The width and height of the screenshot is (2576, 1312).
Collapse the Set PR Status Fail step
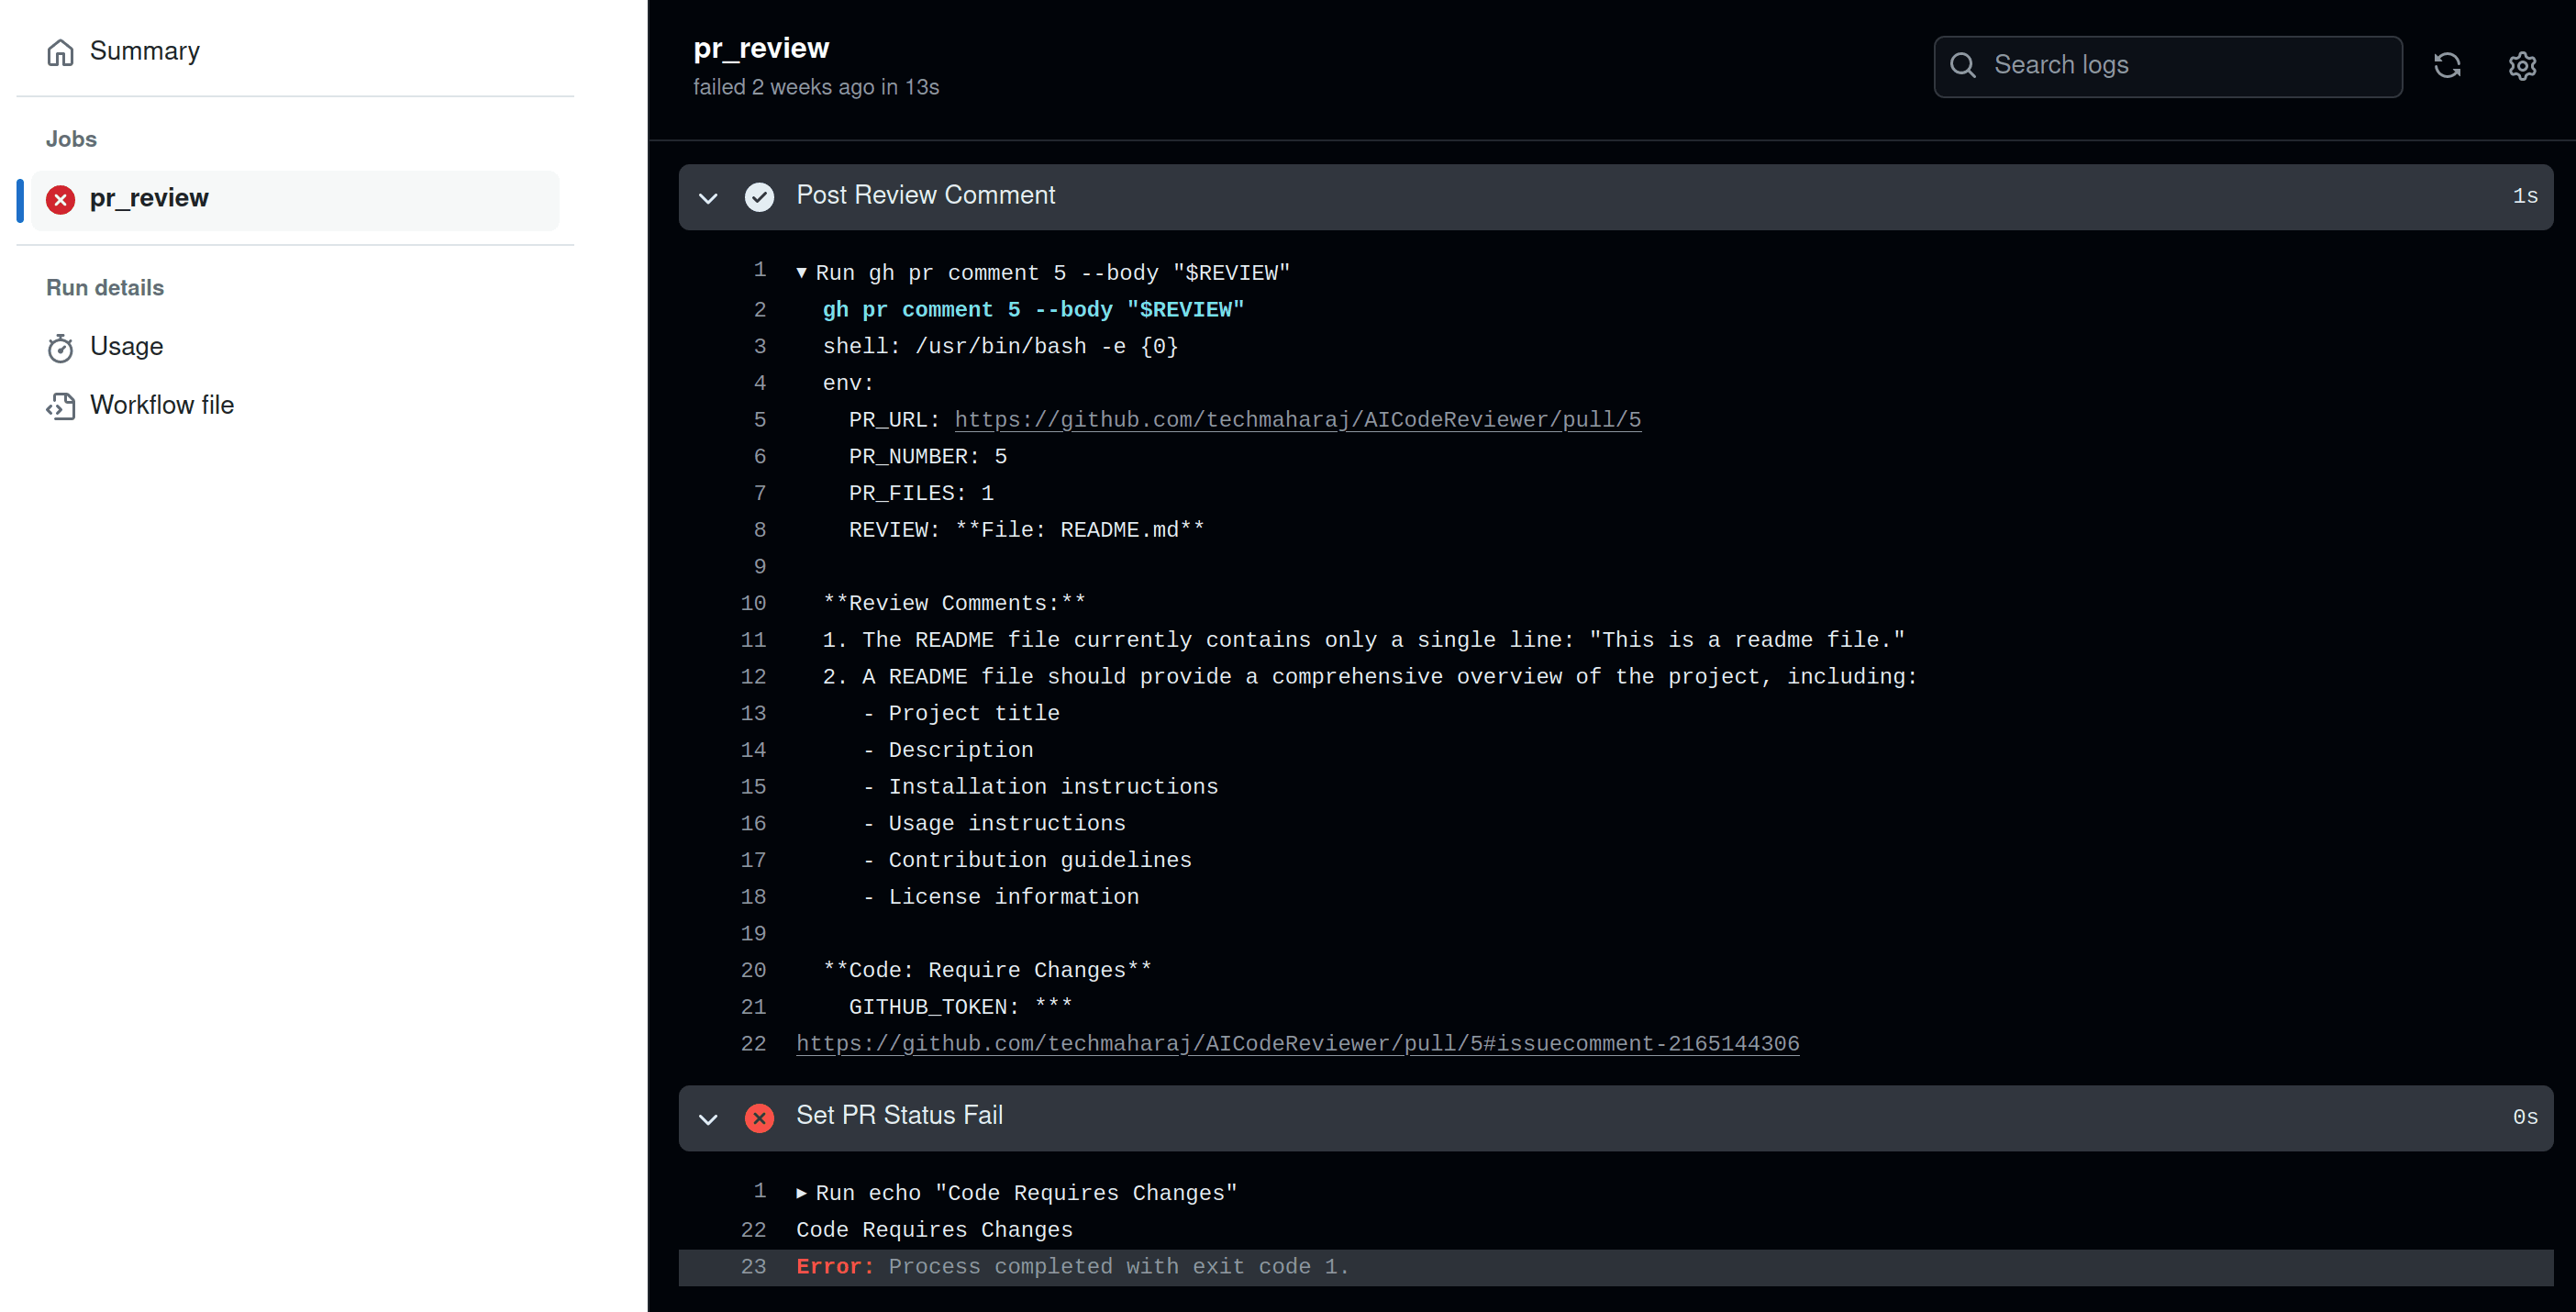pyautogui.click(x=708, y=1119)
